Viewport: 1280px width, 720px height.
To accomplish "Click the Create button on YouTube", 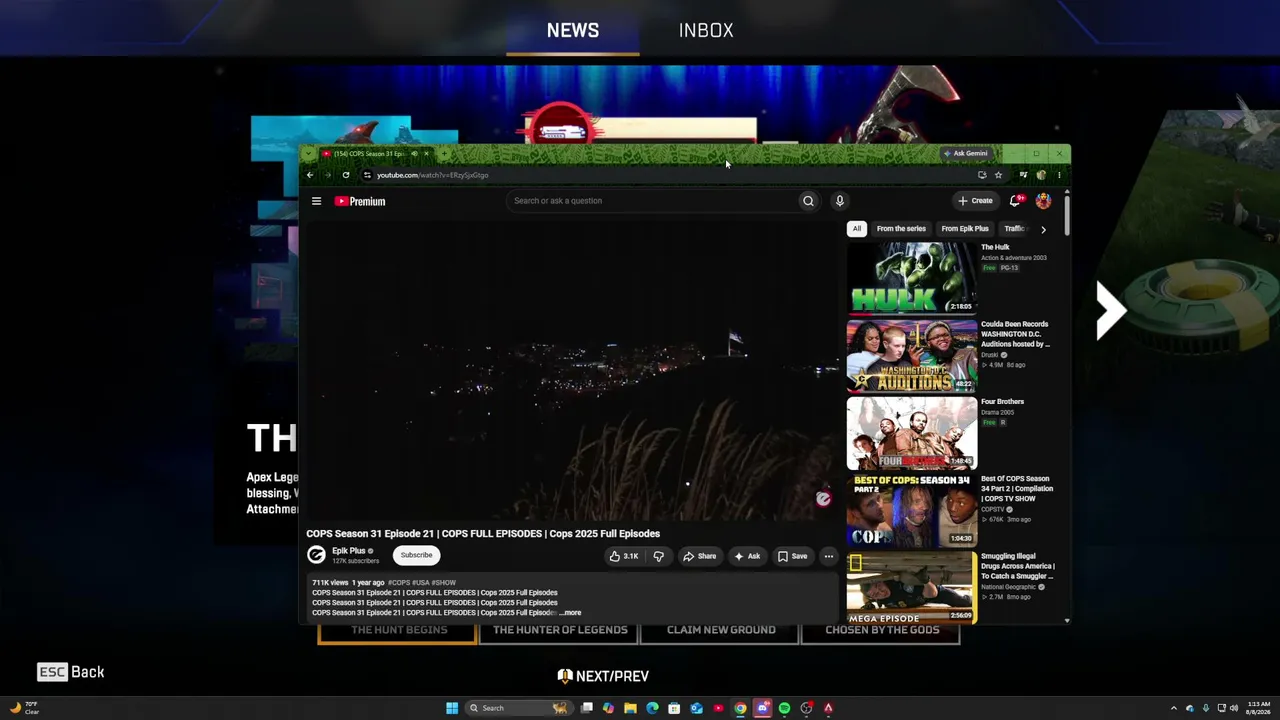I will point(975,201).
